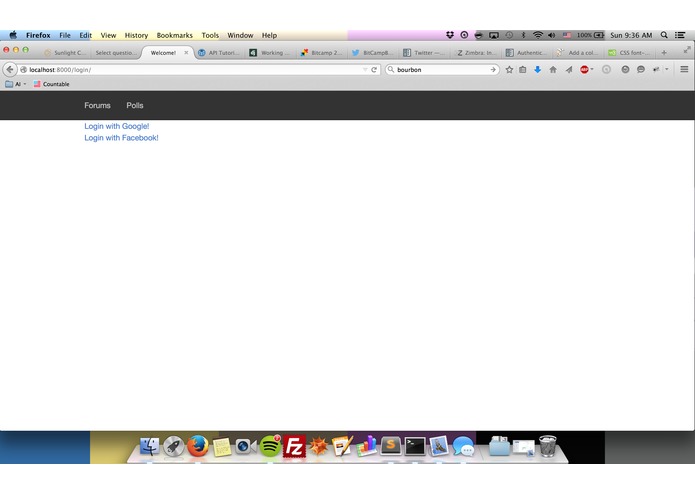Close the Welcome! tab
The width and height of the screenshot is (695, 494).
(x=186, y=53)
